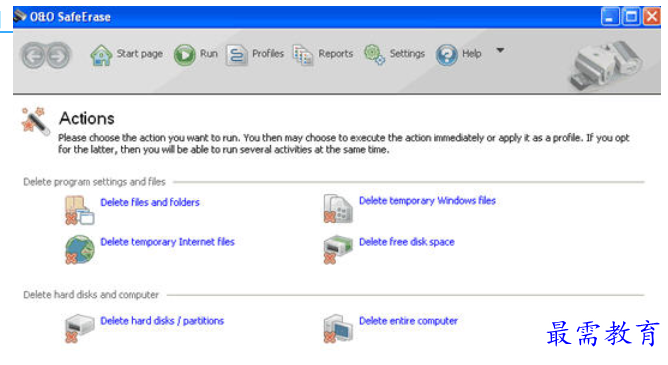Open Help from the toolbar
Image resolution: width=668 pixels, height=365 pixels.
pyautogui.click(x=472, y=54)
